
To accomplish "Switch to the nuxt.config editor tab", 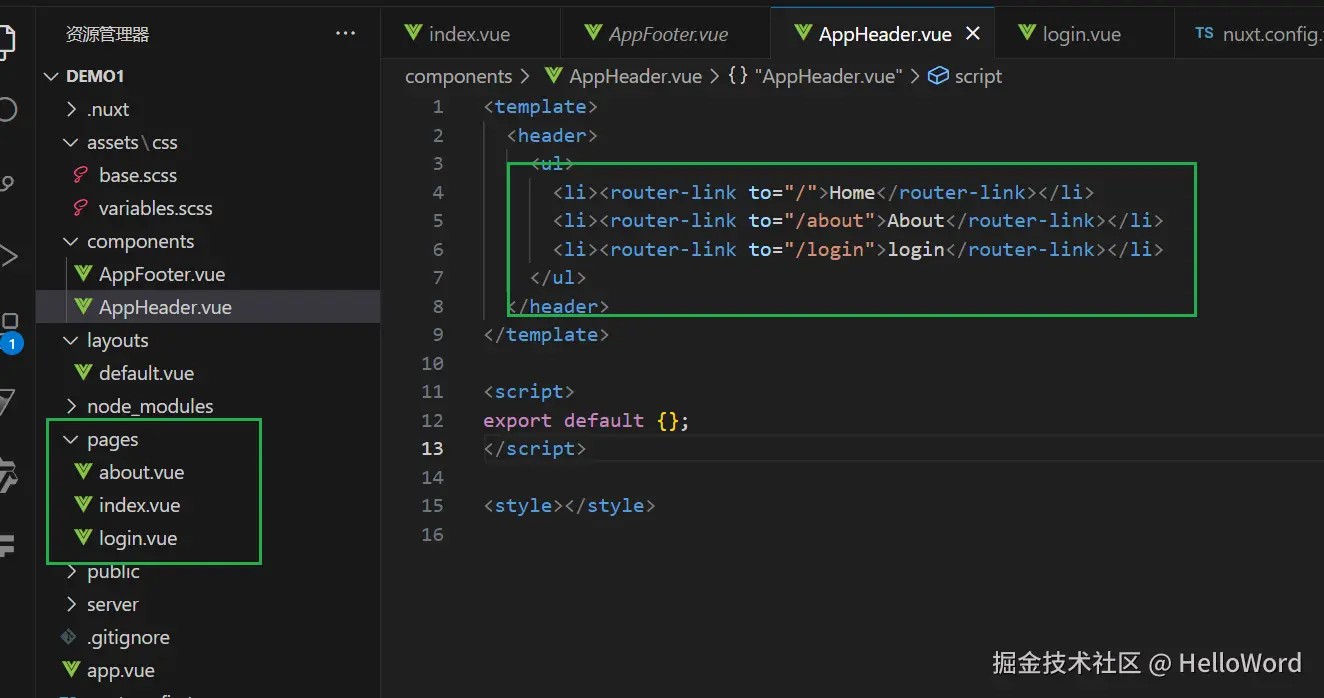I will point(1249,34).
